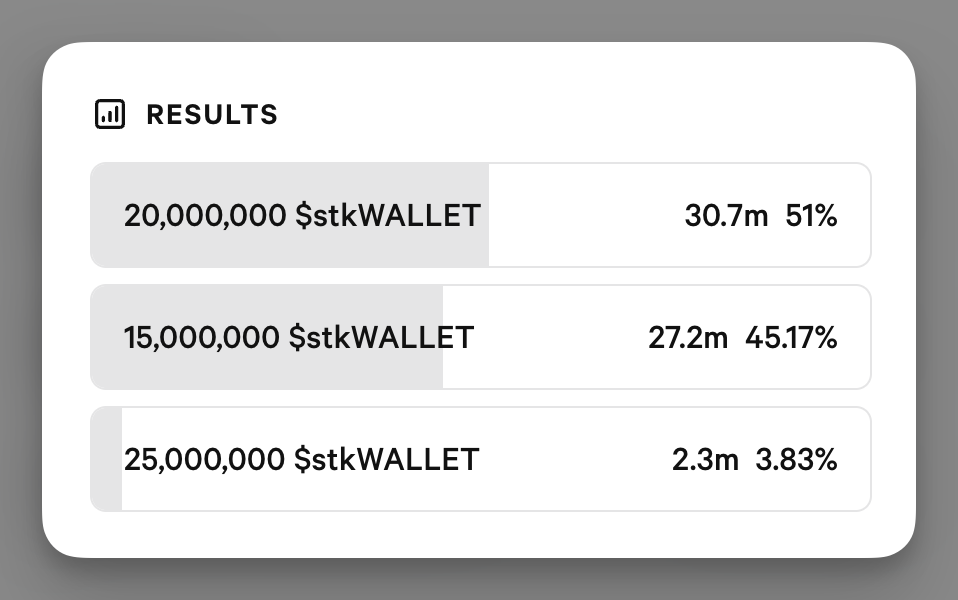Click the 2.3m vote count
This screenshot has width=958, height=600.
point(705,459)
